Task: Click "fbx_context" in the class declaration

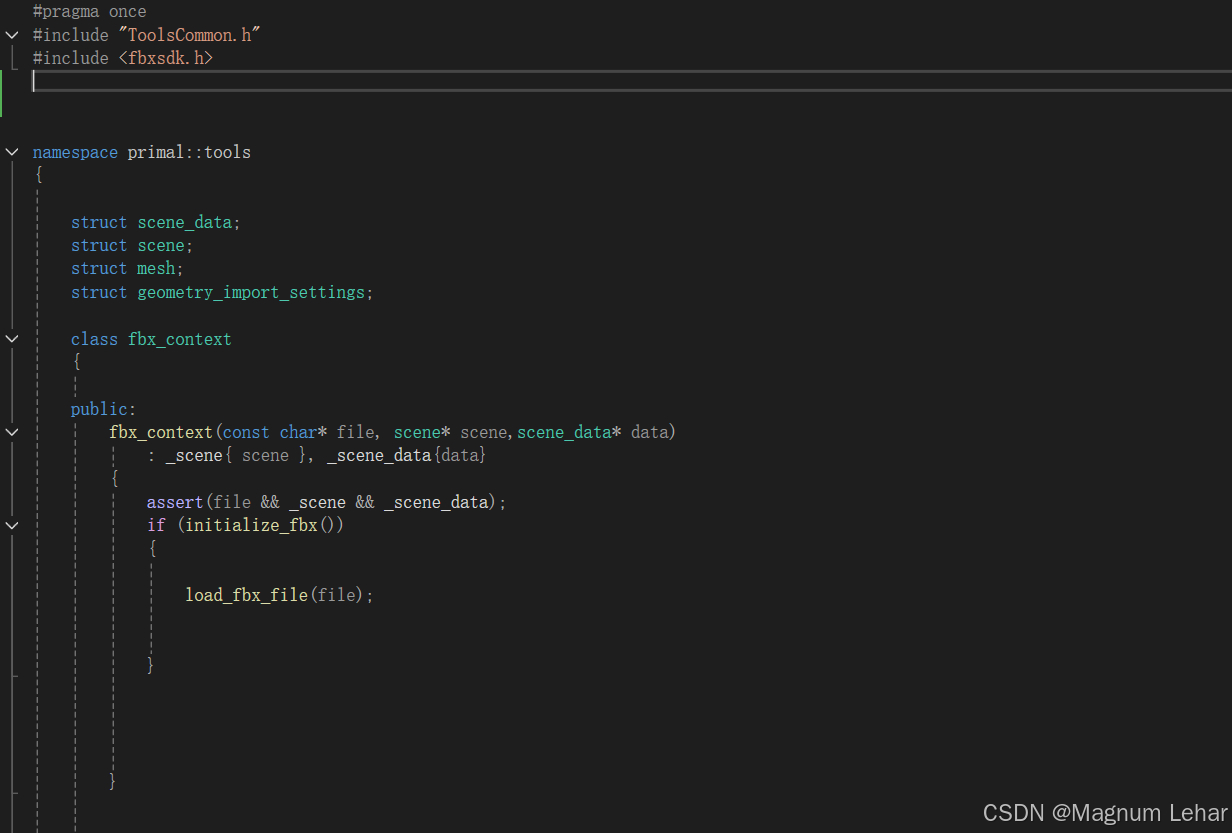Action: point(179,339)
